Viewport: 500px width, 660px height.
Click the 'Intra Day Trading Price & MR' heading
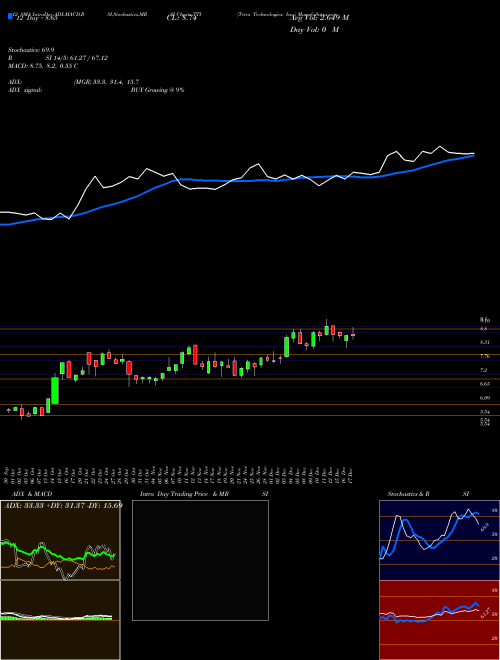tap(184, 494)
